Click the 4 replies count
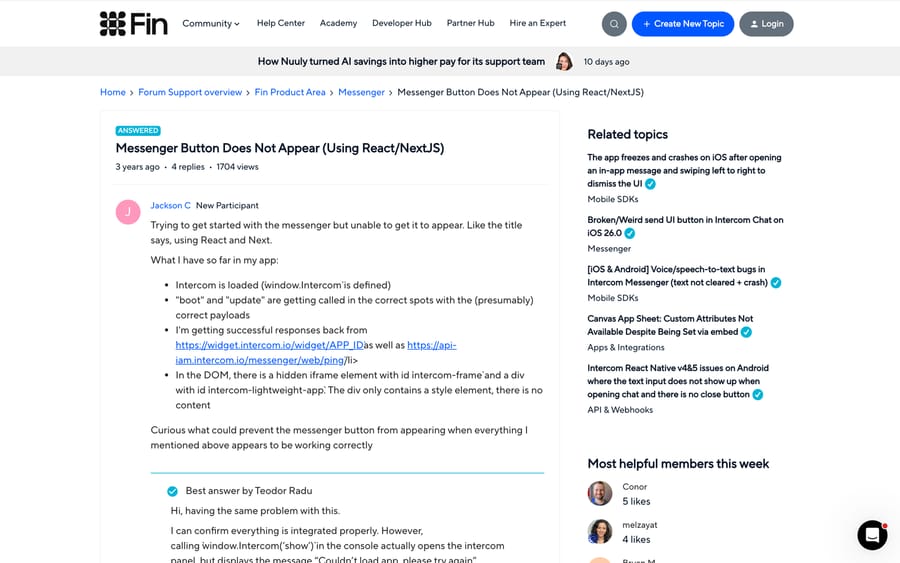900x563 pixels. pyautogui.click(x=188, y=167)
